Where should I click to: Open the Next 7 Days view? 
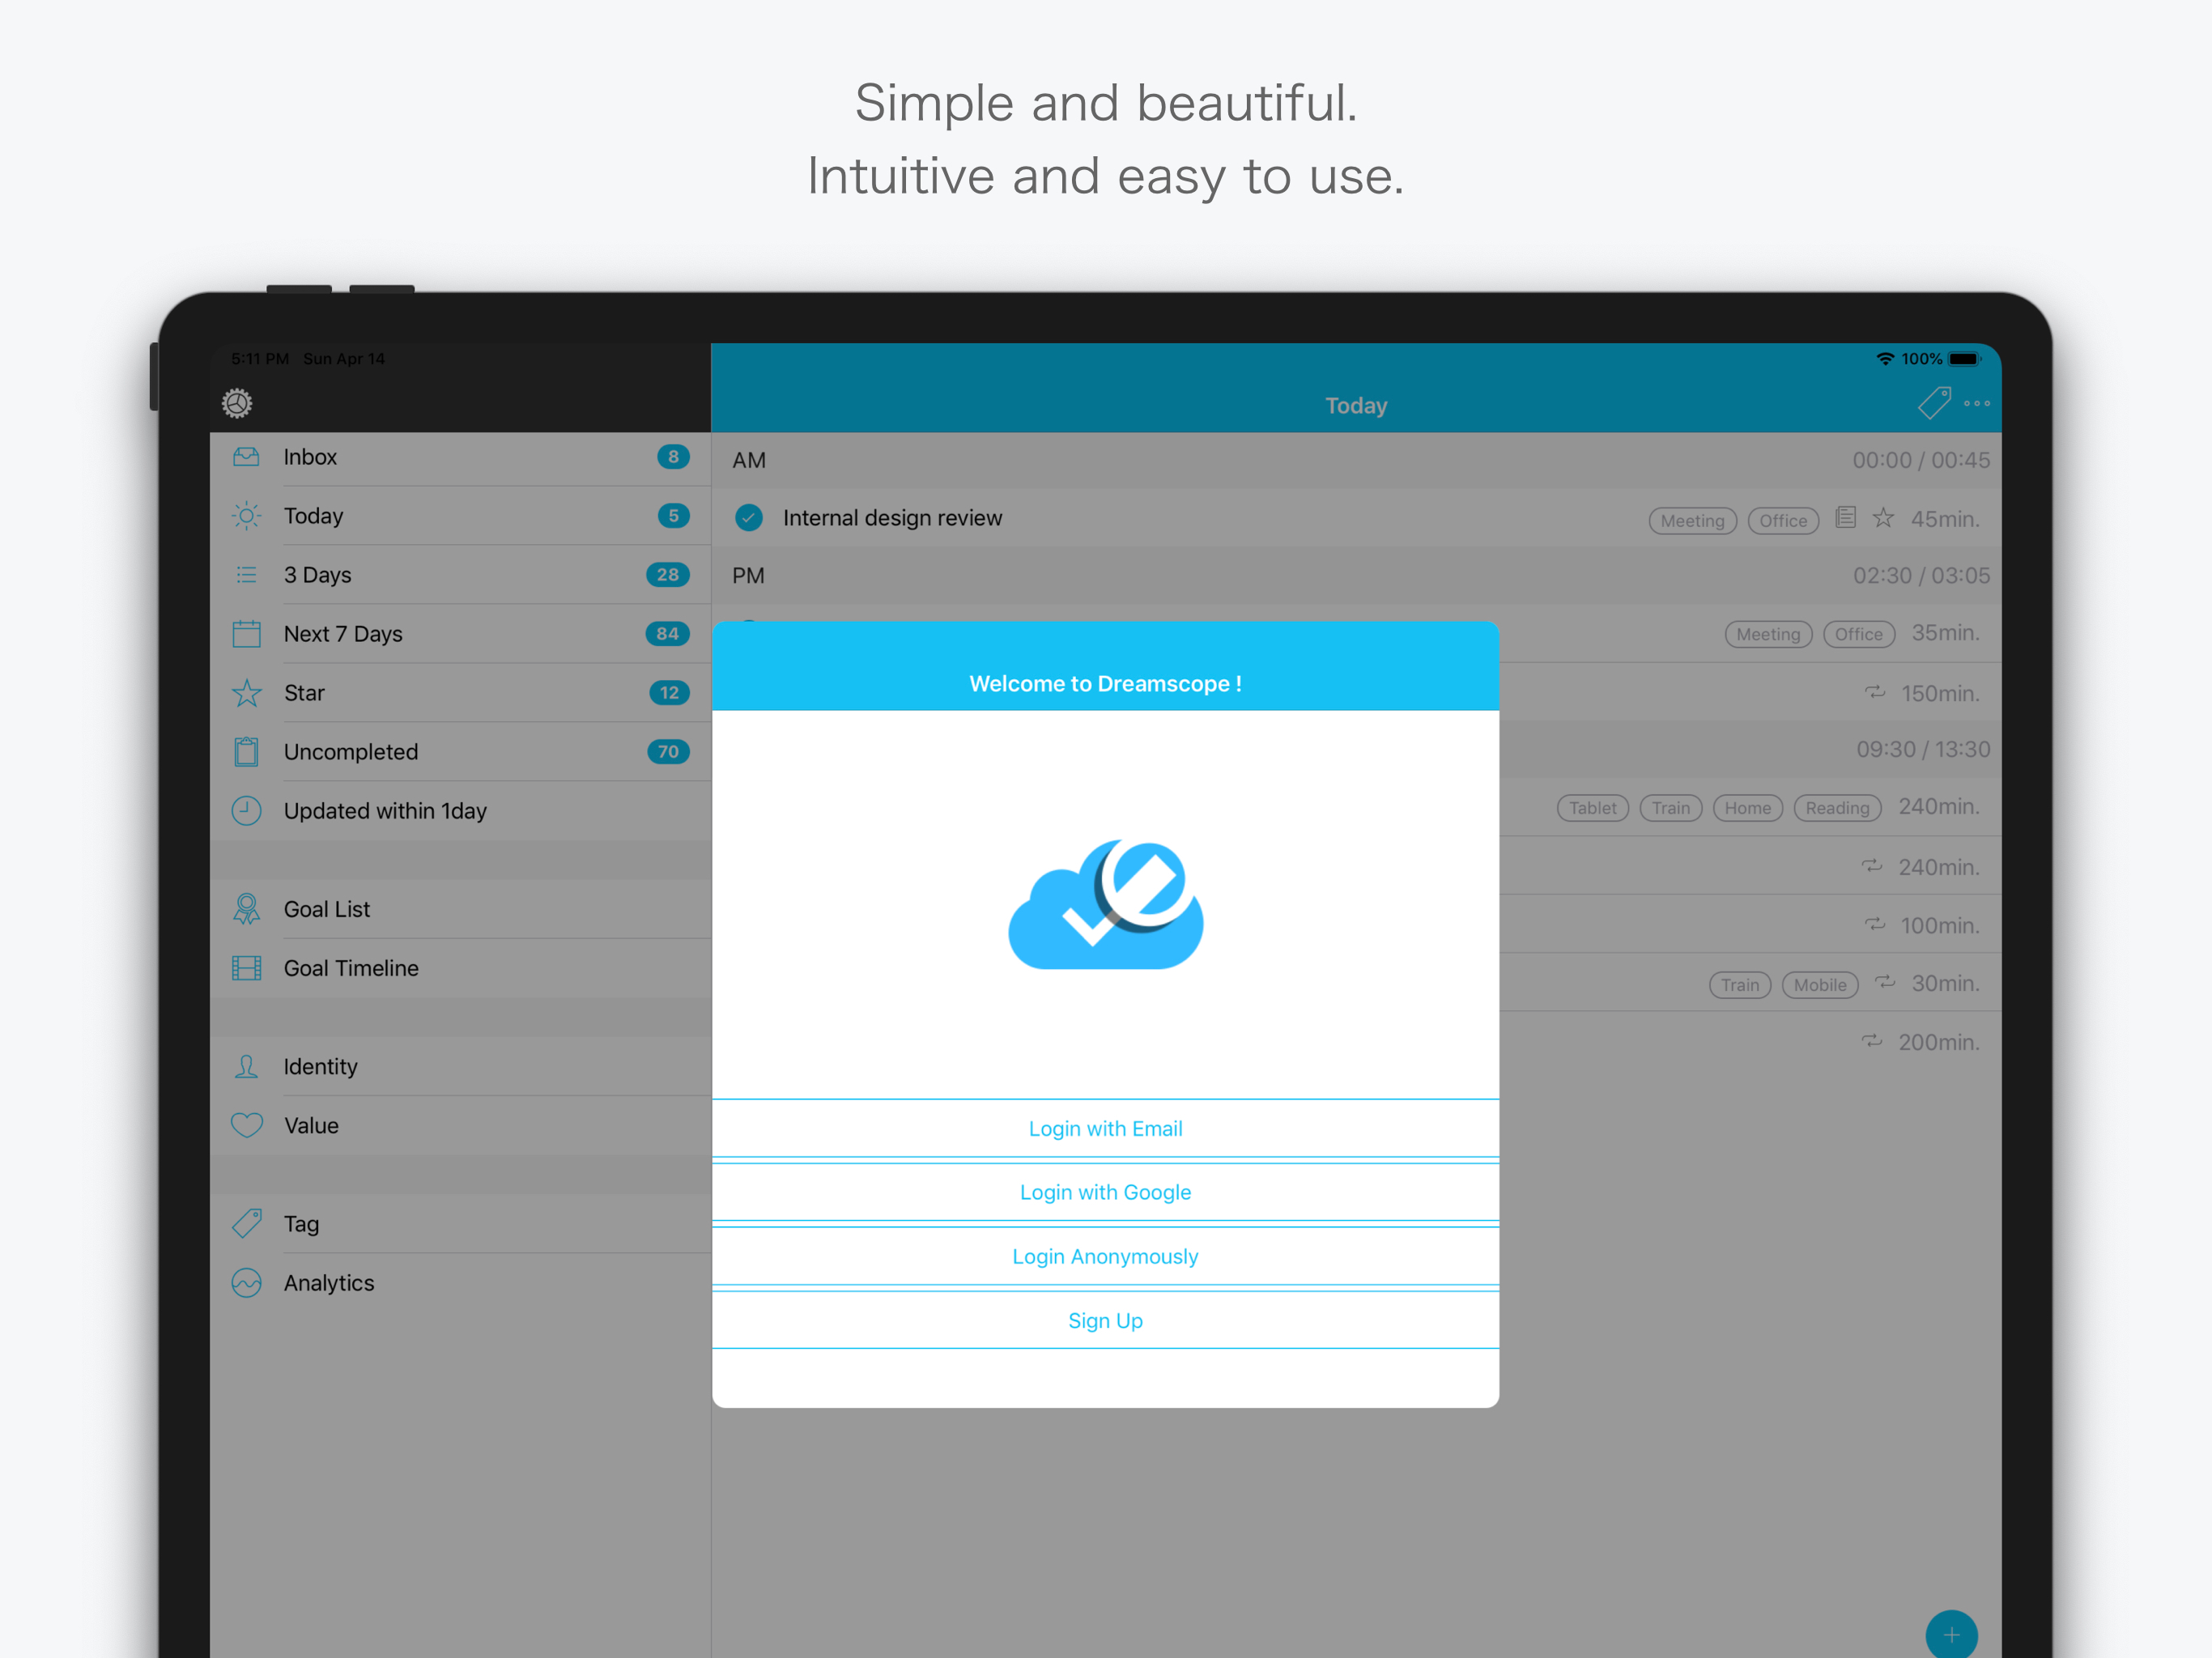pyautogui.click(x=460, y=634)
